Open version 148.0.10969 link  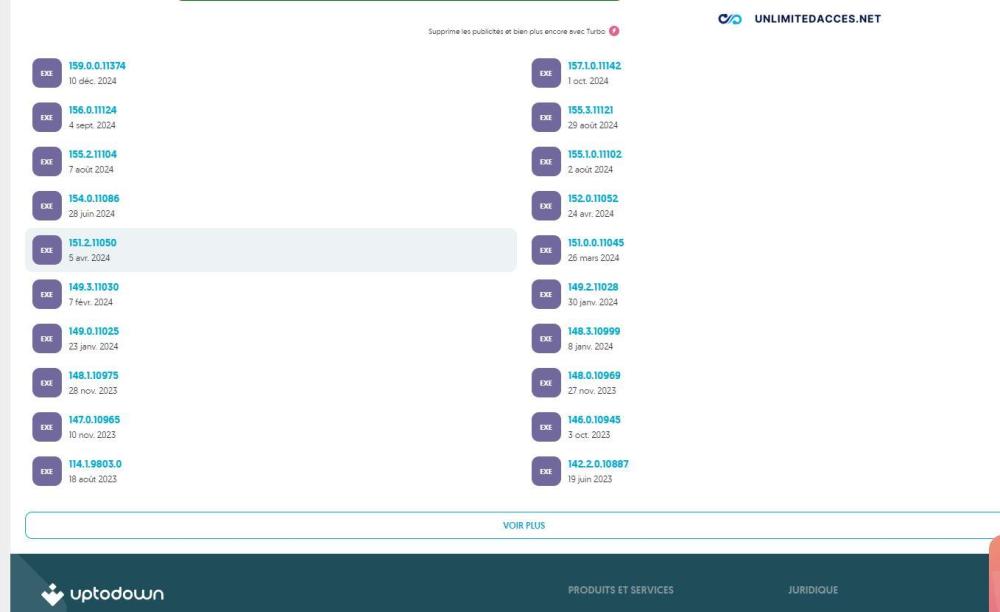[594, 375]
